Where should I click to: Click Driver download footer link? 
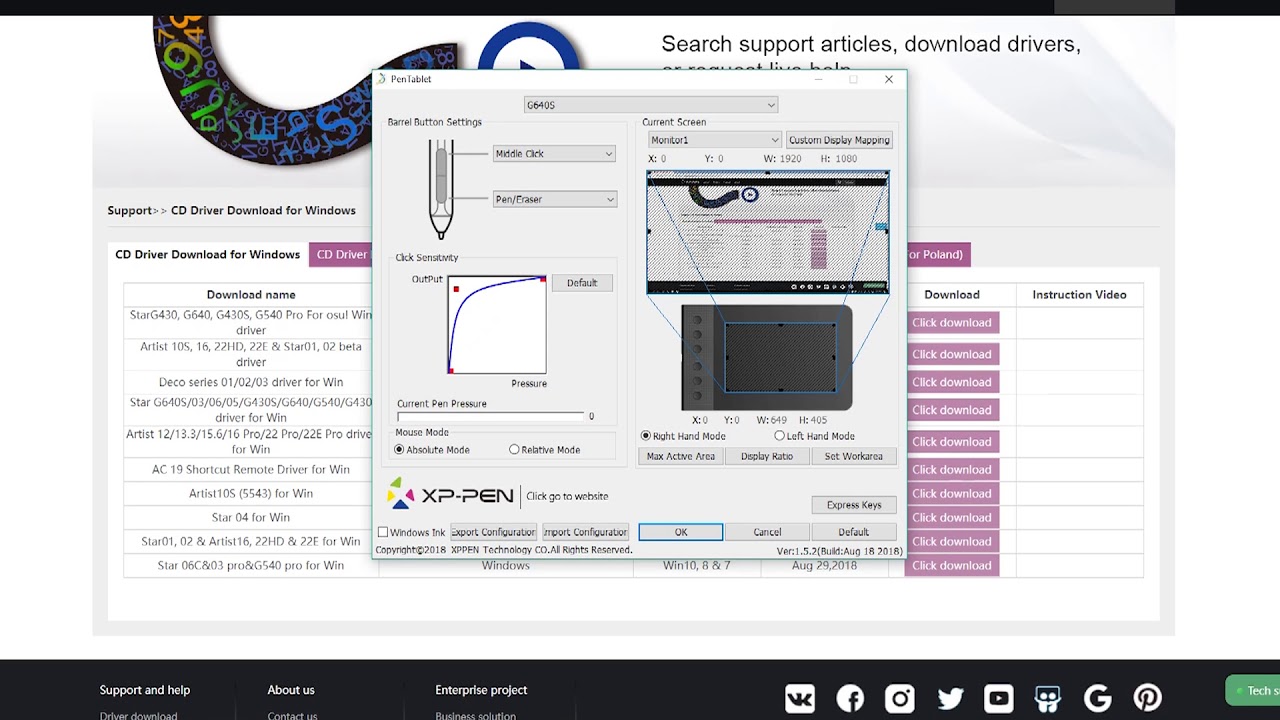[138, 716]
